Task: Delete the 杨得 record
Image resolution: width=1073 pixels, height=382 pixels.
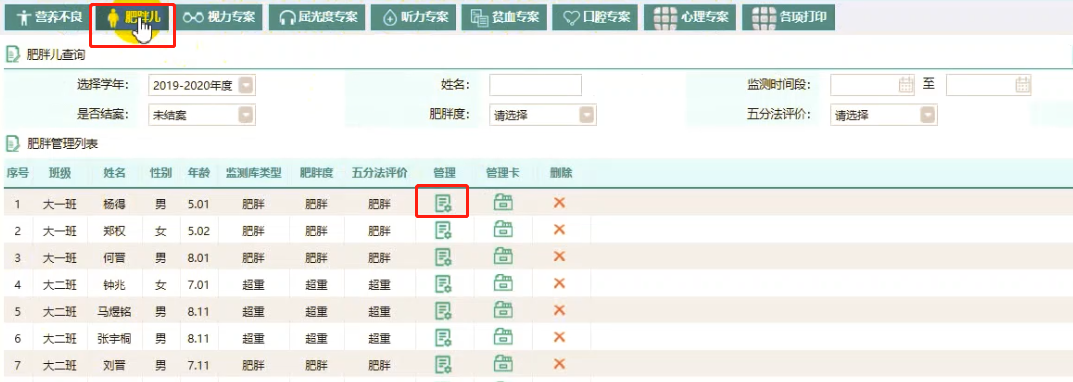Action: pyautogui.click(x=559, y=203)
